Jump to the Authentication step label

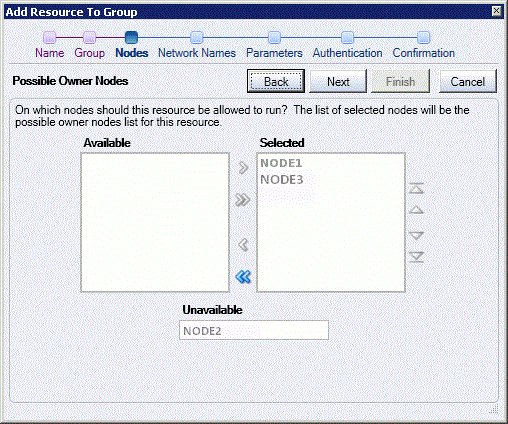(x=347, y=53)
